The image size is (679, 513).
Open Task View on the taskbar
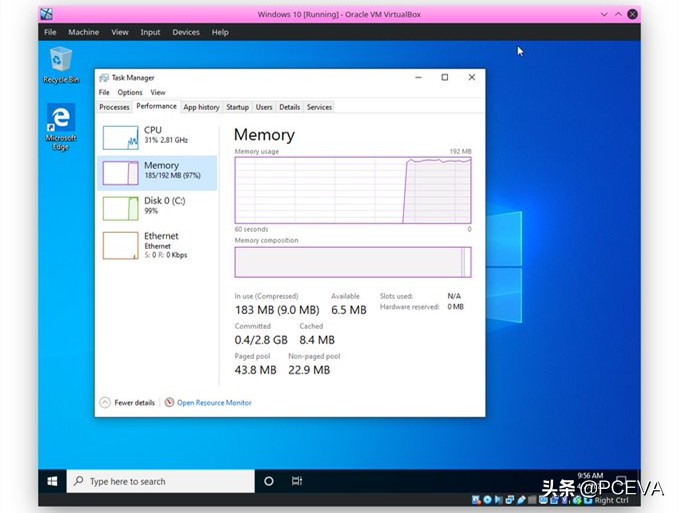297,481
